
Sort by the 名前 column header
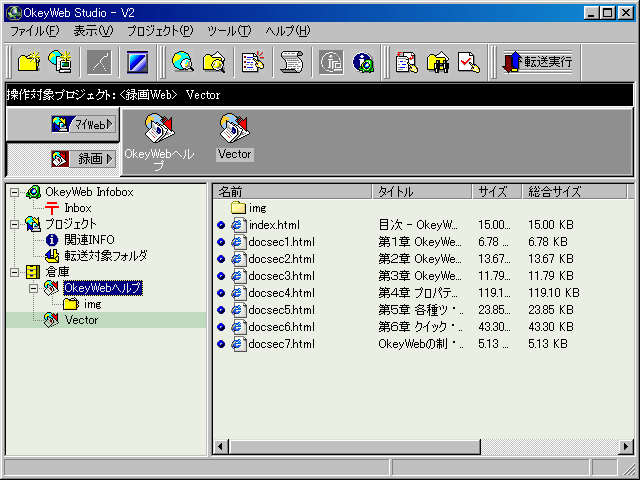pyautogui.click(x=292, y=191)
